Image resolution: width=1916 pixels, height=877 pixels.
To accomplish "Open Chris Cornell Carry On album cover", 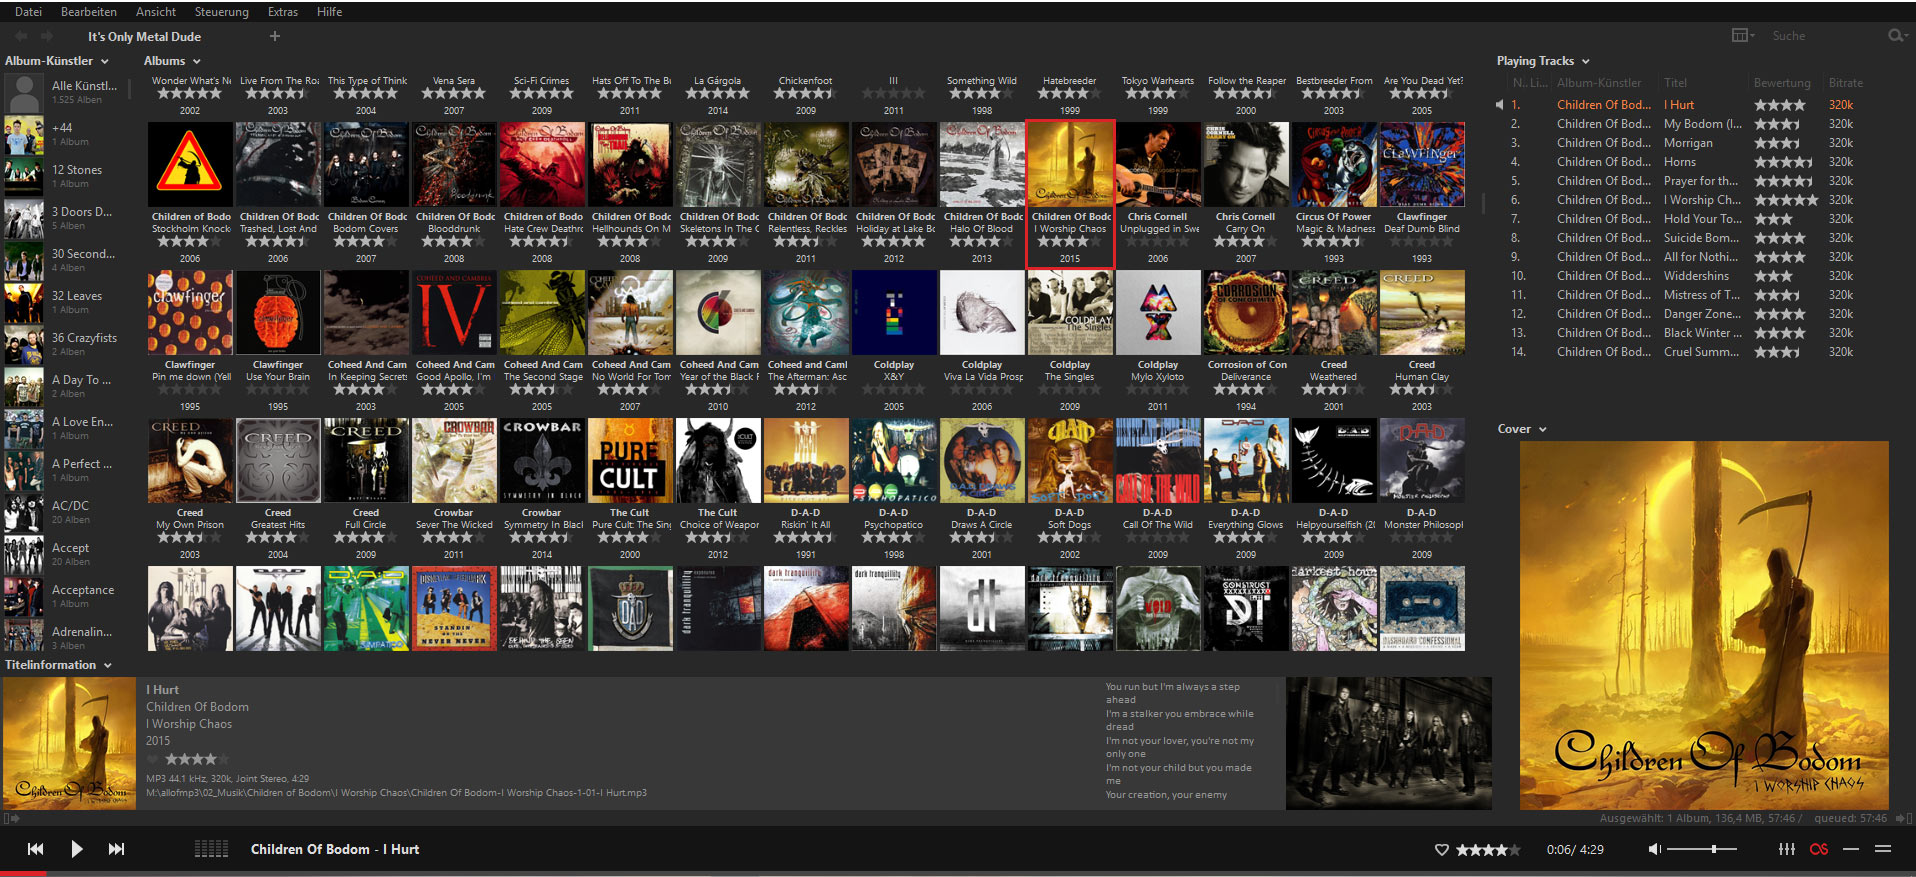I will pyautogui.click(x=1246, y=165).
